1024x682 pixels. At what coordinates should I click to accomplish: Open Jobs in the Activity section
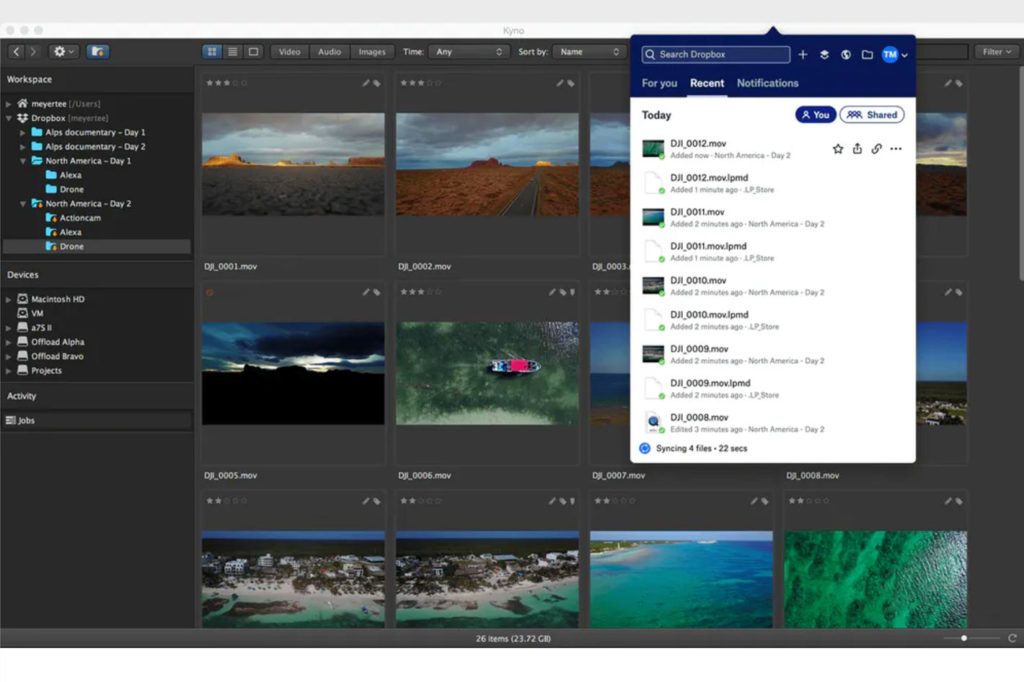(97, 420)
